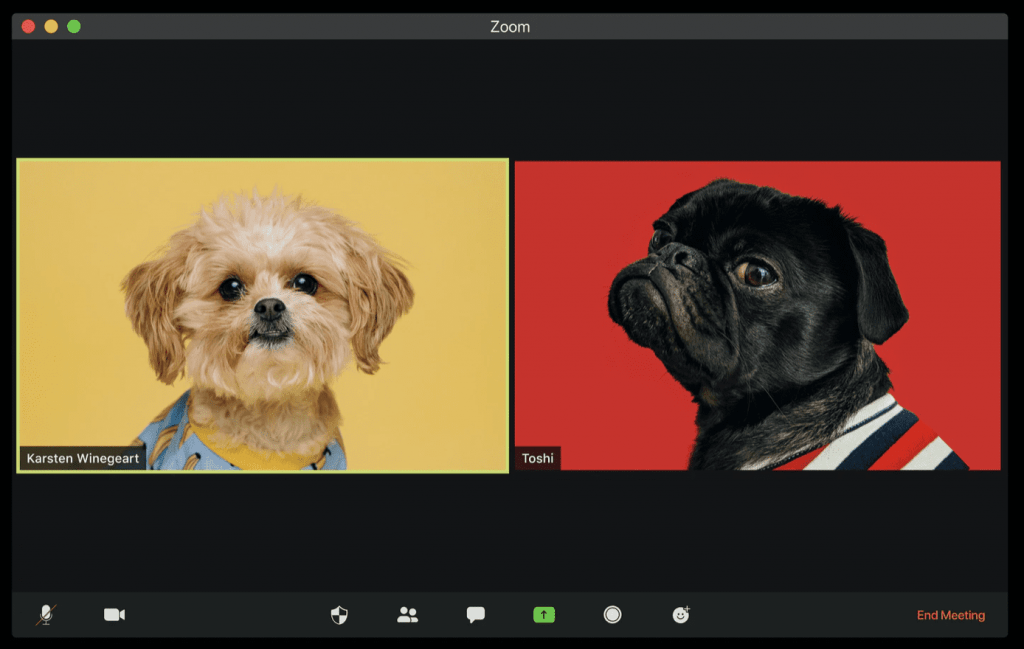Start recording with the Record icon

pyautogui.click(x=612, y=615)
